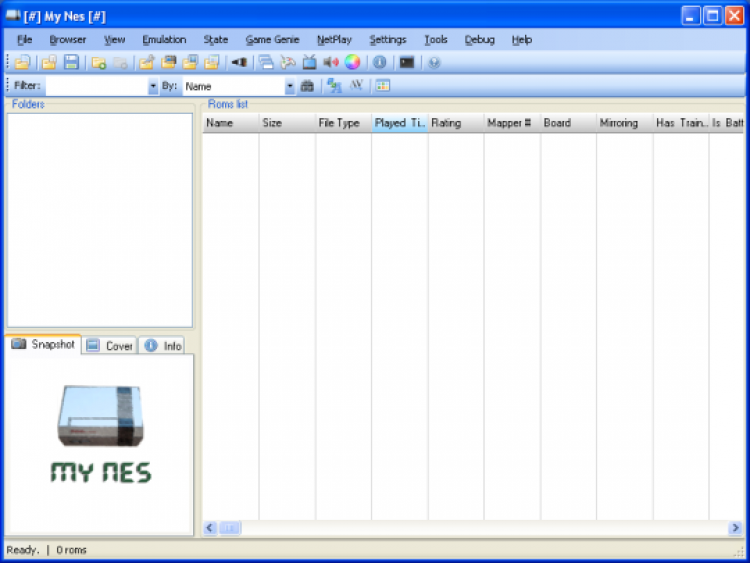The image size is (750, 563).
Task: Click the folder with info page icon
Action: 211,62
